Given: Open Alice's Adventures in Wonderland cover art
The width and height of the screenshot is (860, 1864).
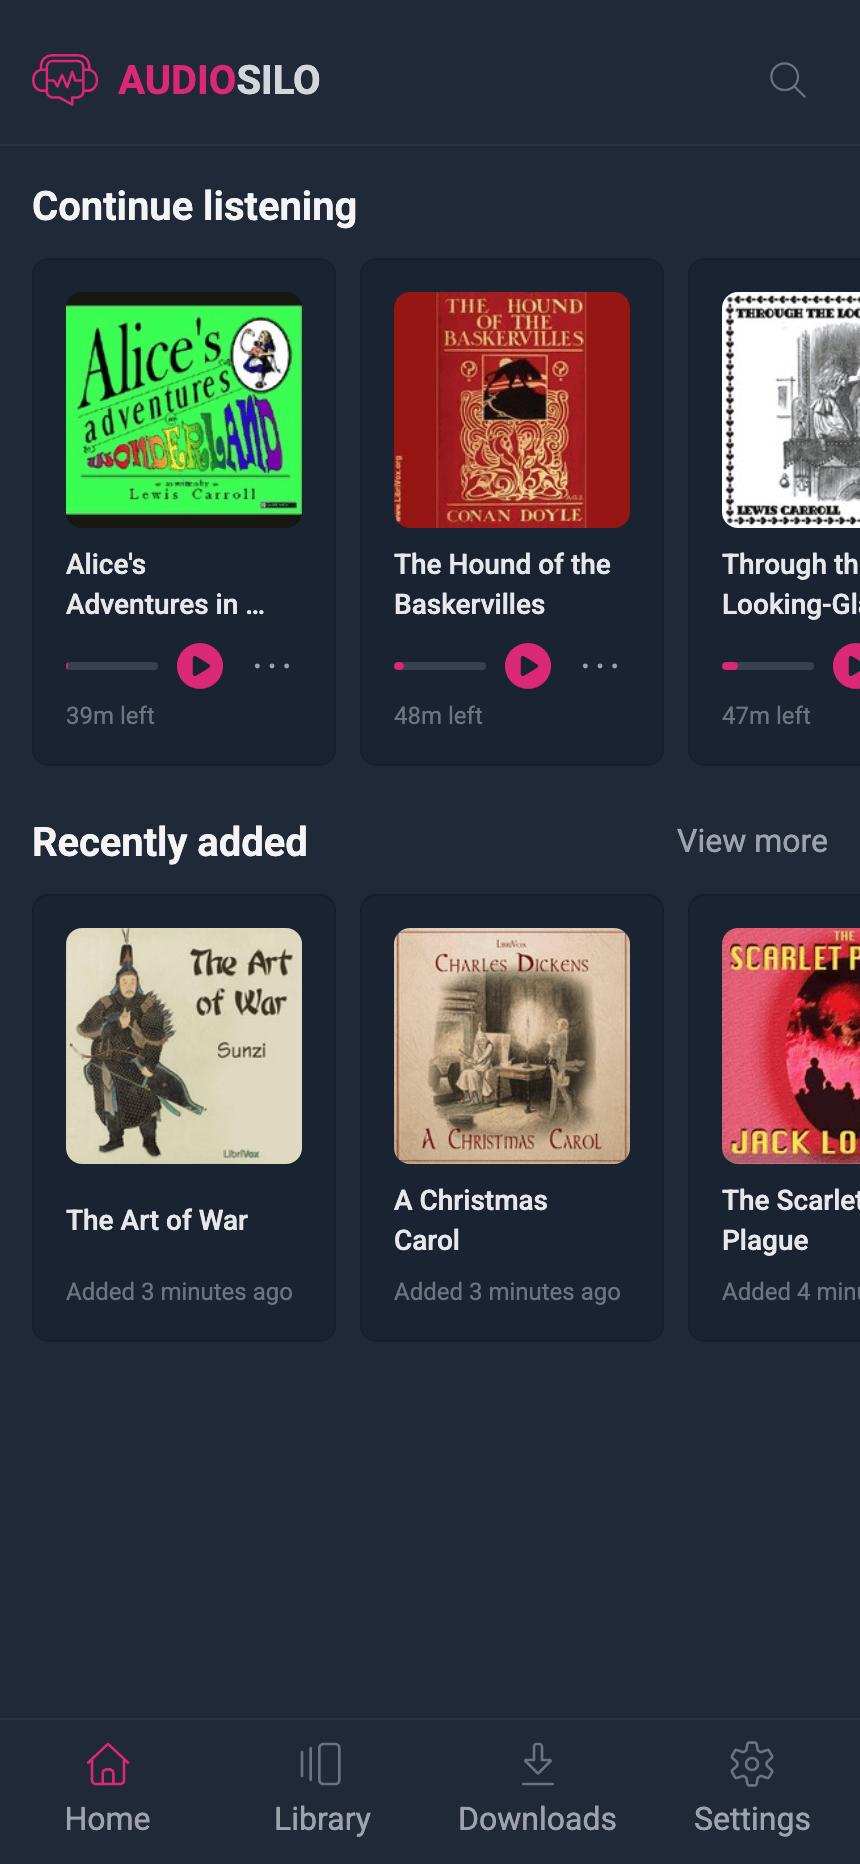Looking at the screenshot, I should pos(184,410).
